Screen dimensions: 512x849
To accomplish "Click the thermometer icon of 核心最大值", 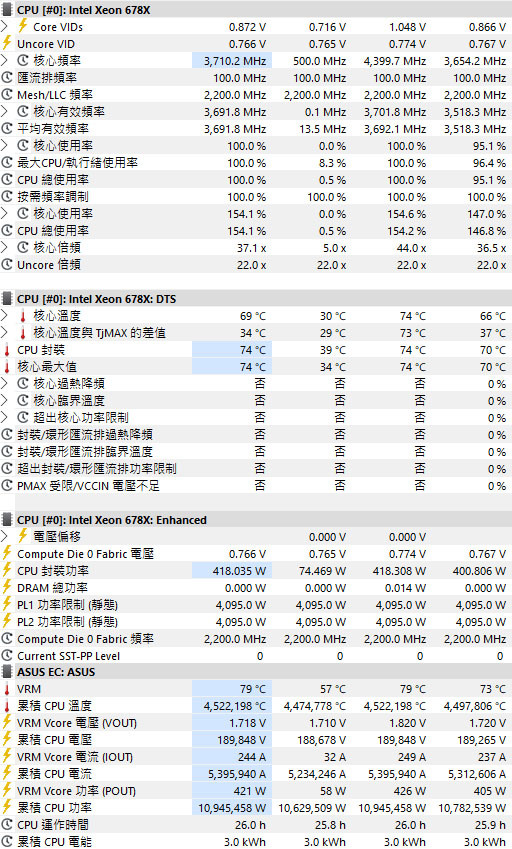I will click(x=7, y=367).
